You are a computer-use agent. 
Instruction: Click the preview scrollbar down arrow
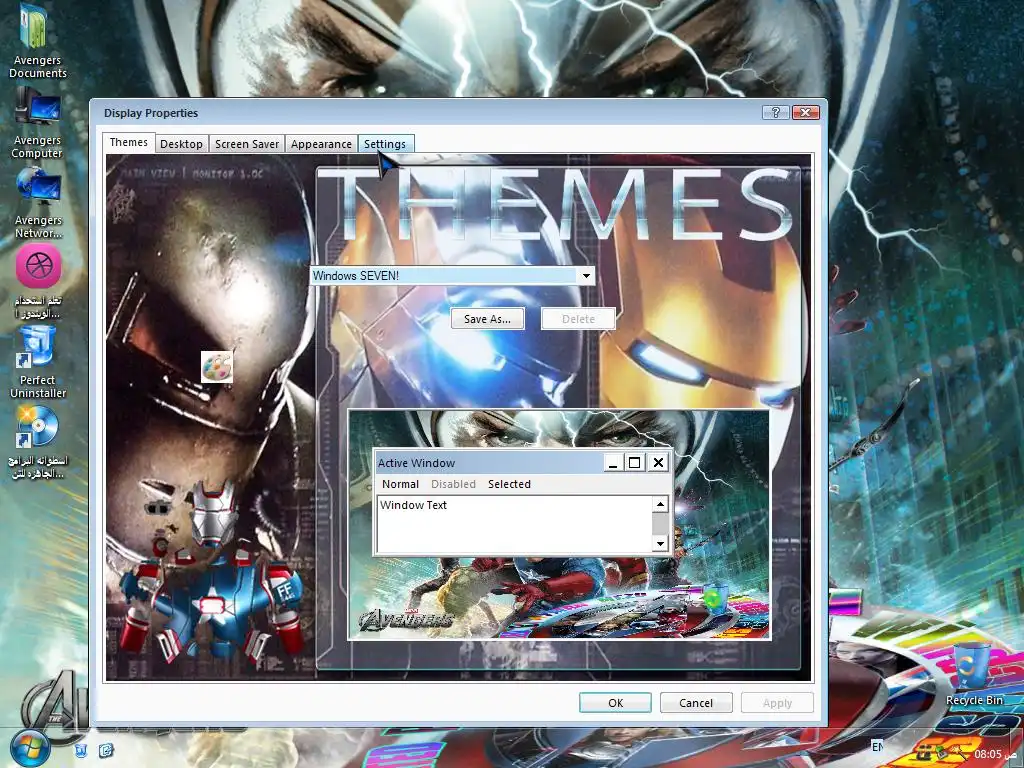660,543
